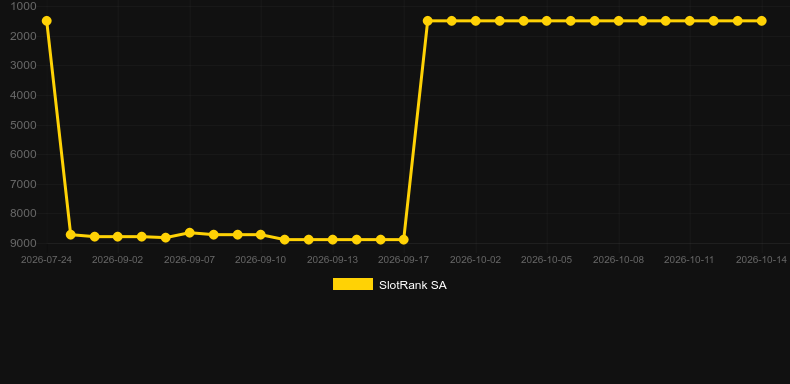This screenshot has height=384, width=790.
Task: Click the 2026-10-14 x-axis date label
Action: [761, 260]
